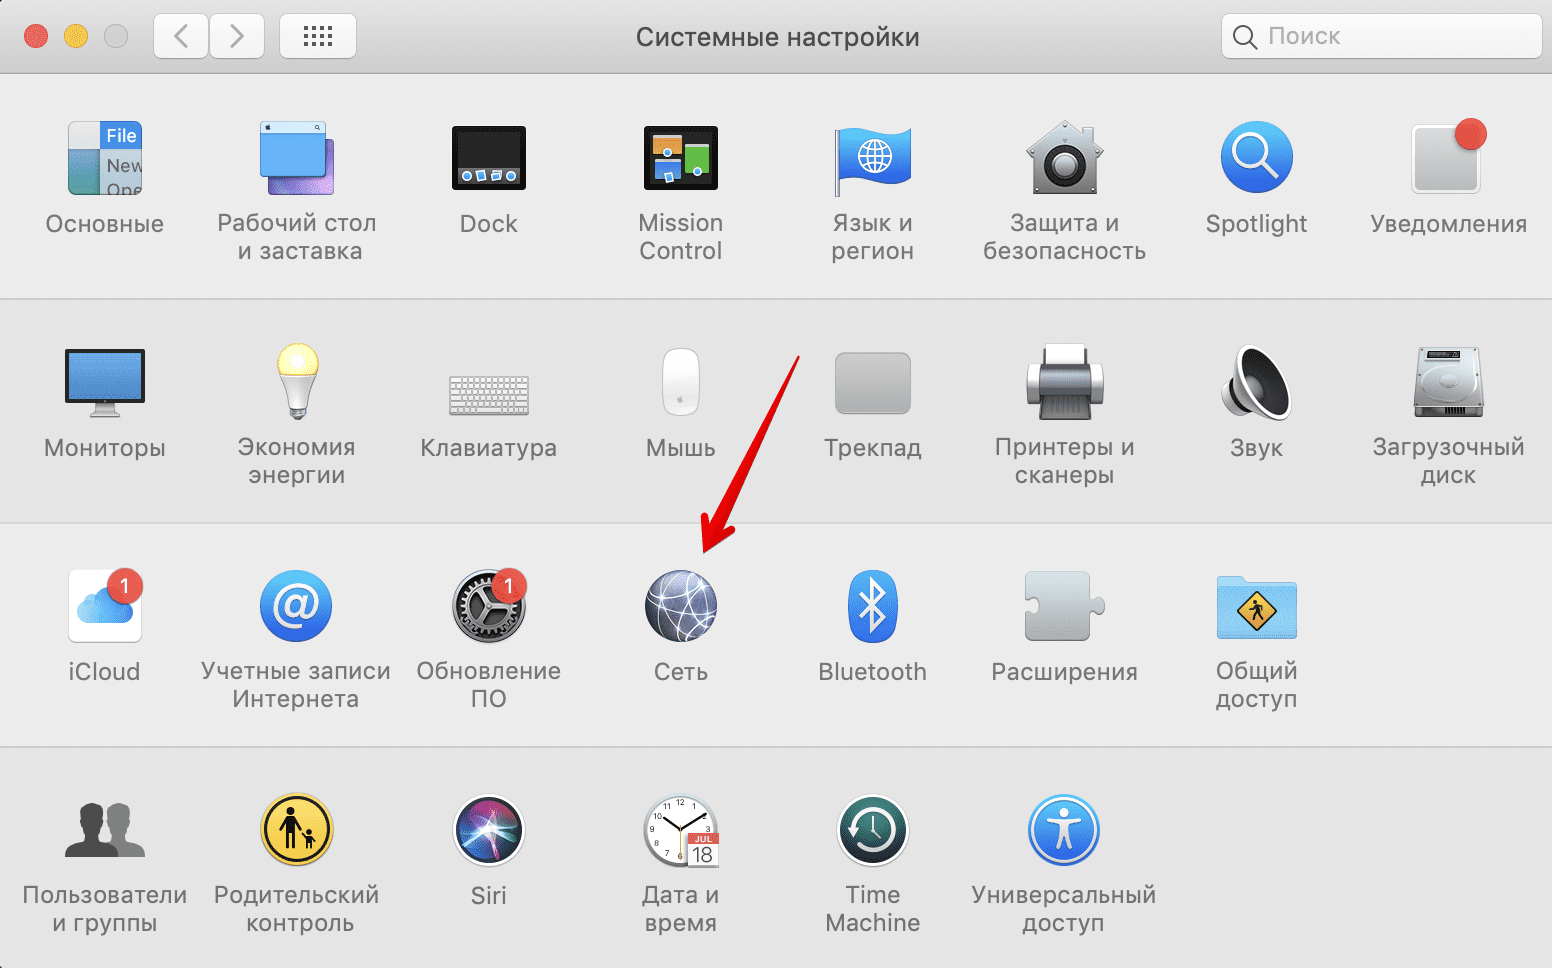Open Siri settings
This screenshot has width=1552, height=968.
click(488, 829)
